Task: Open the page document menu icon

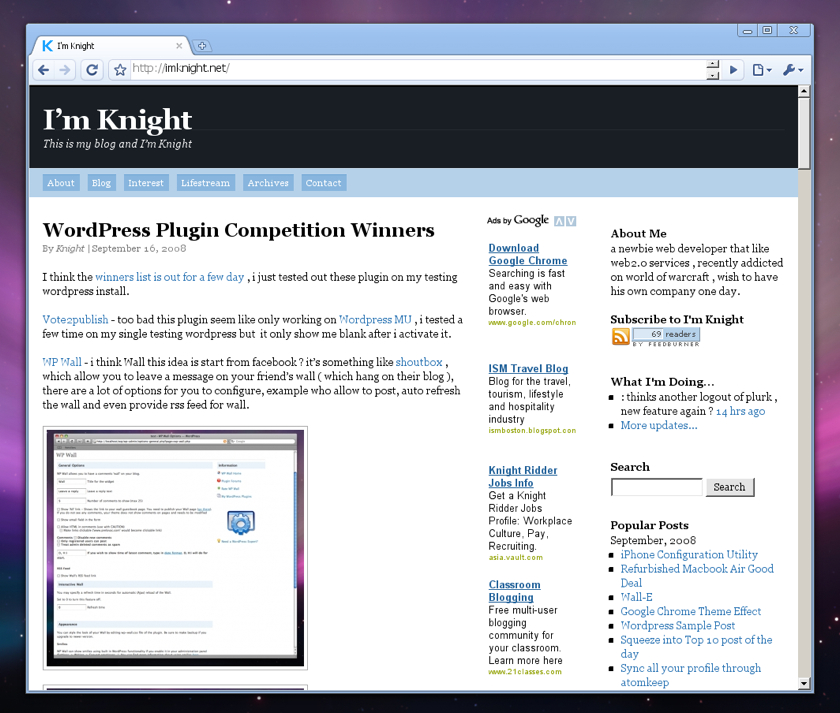Action: click(x=761, y=70)
